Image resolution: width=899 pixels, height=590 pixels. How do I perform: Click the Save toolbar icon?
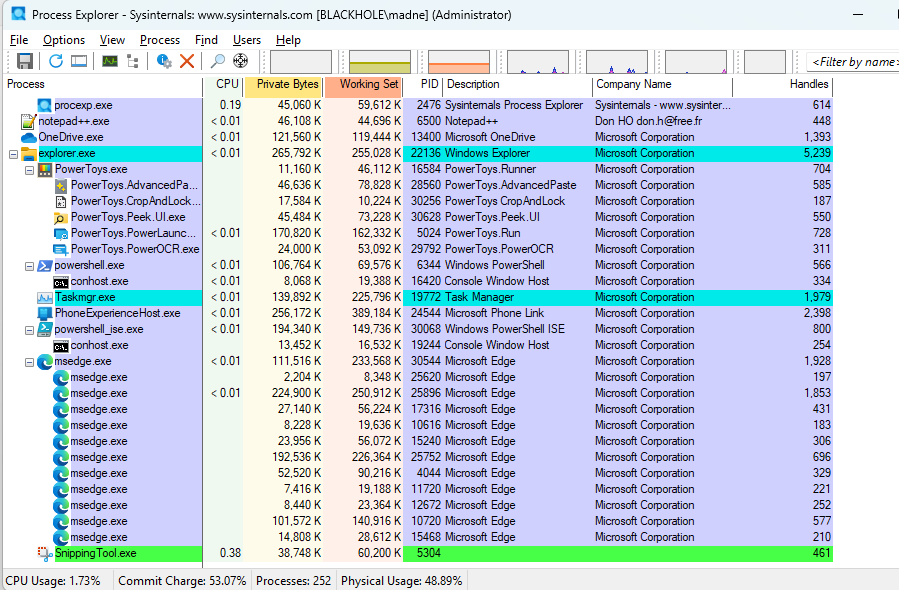point(25,61)
